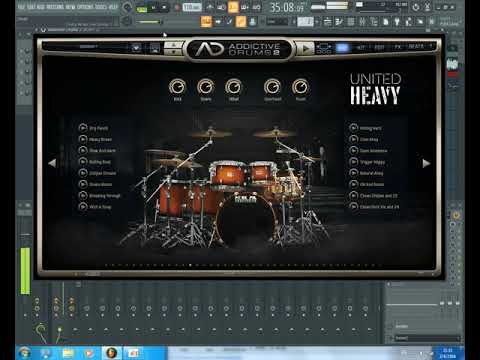The width and height of the screenshot is (480, 360).
Task: Switch to the EDIT tab
Action: point(379,47)
